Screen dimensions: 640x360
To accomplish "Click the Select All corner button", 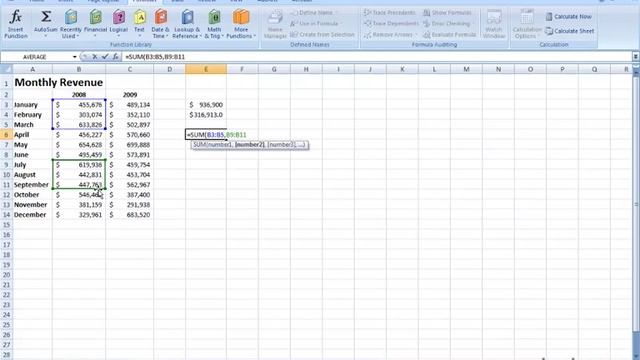I will click(7, 69).
